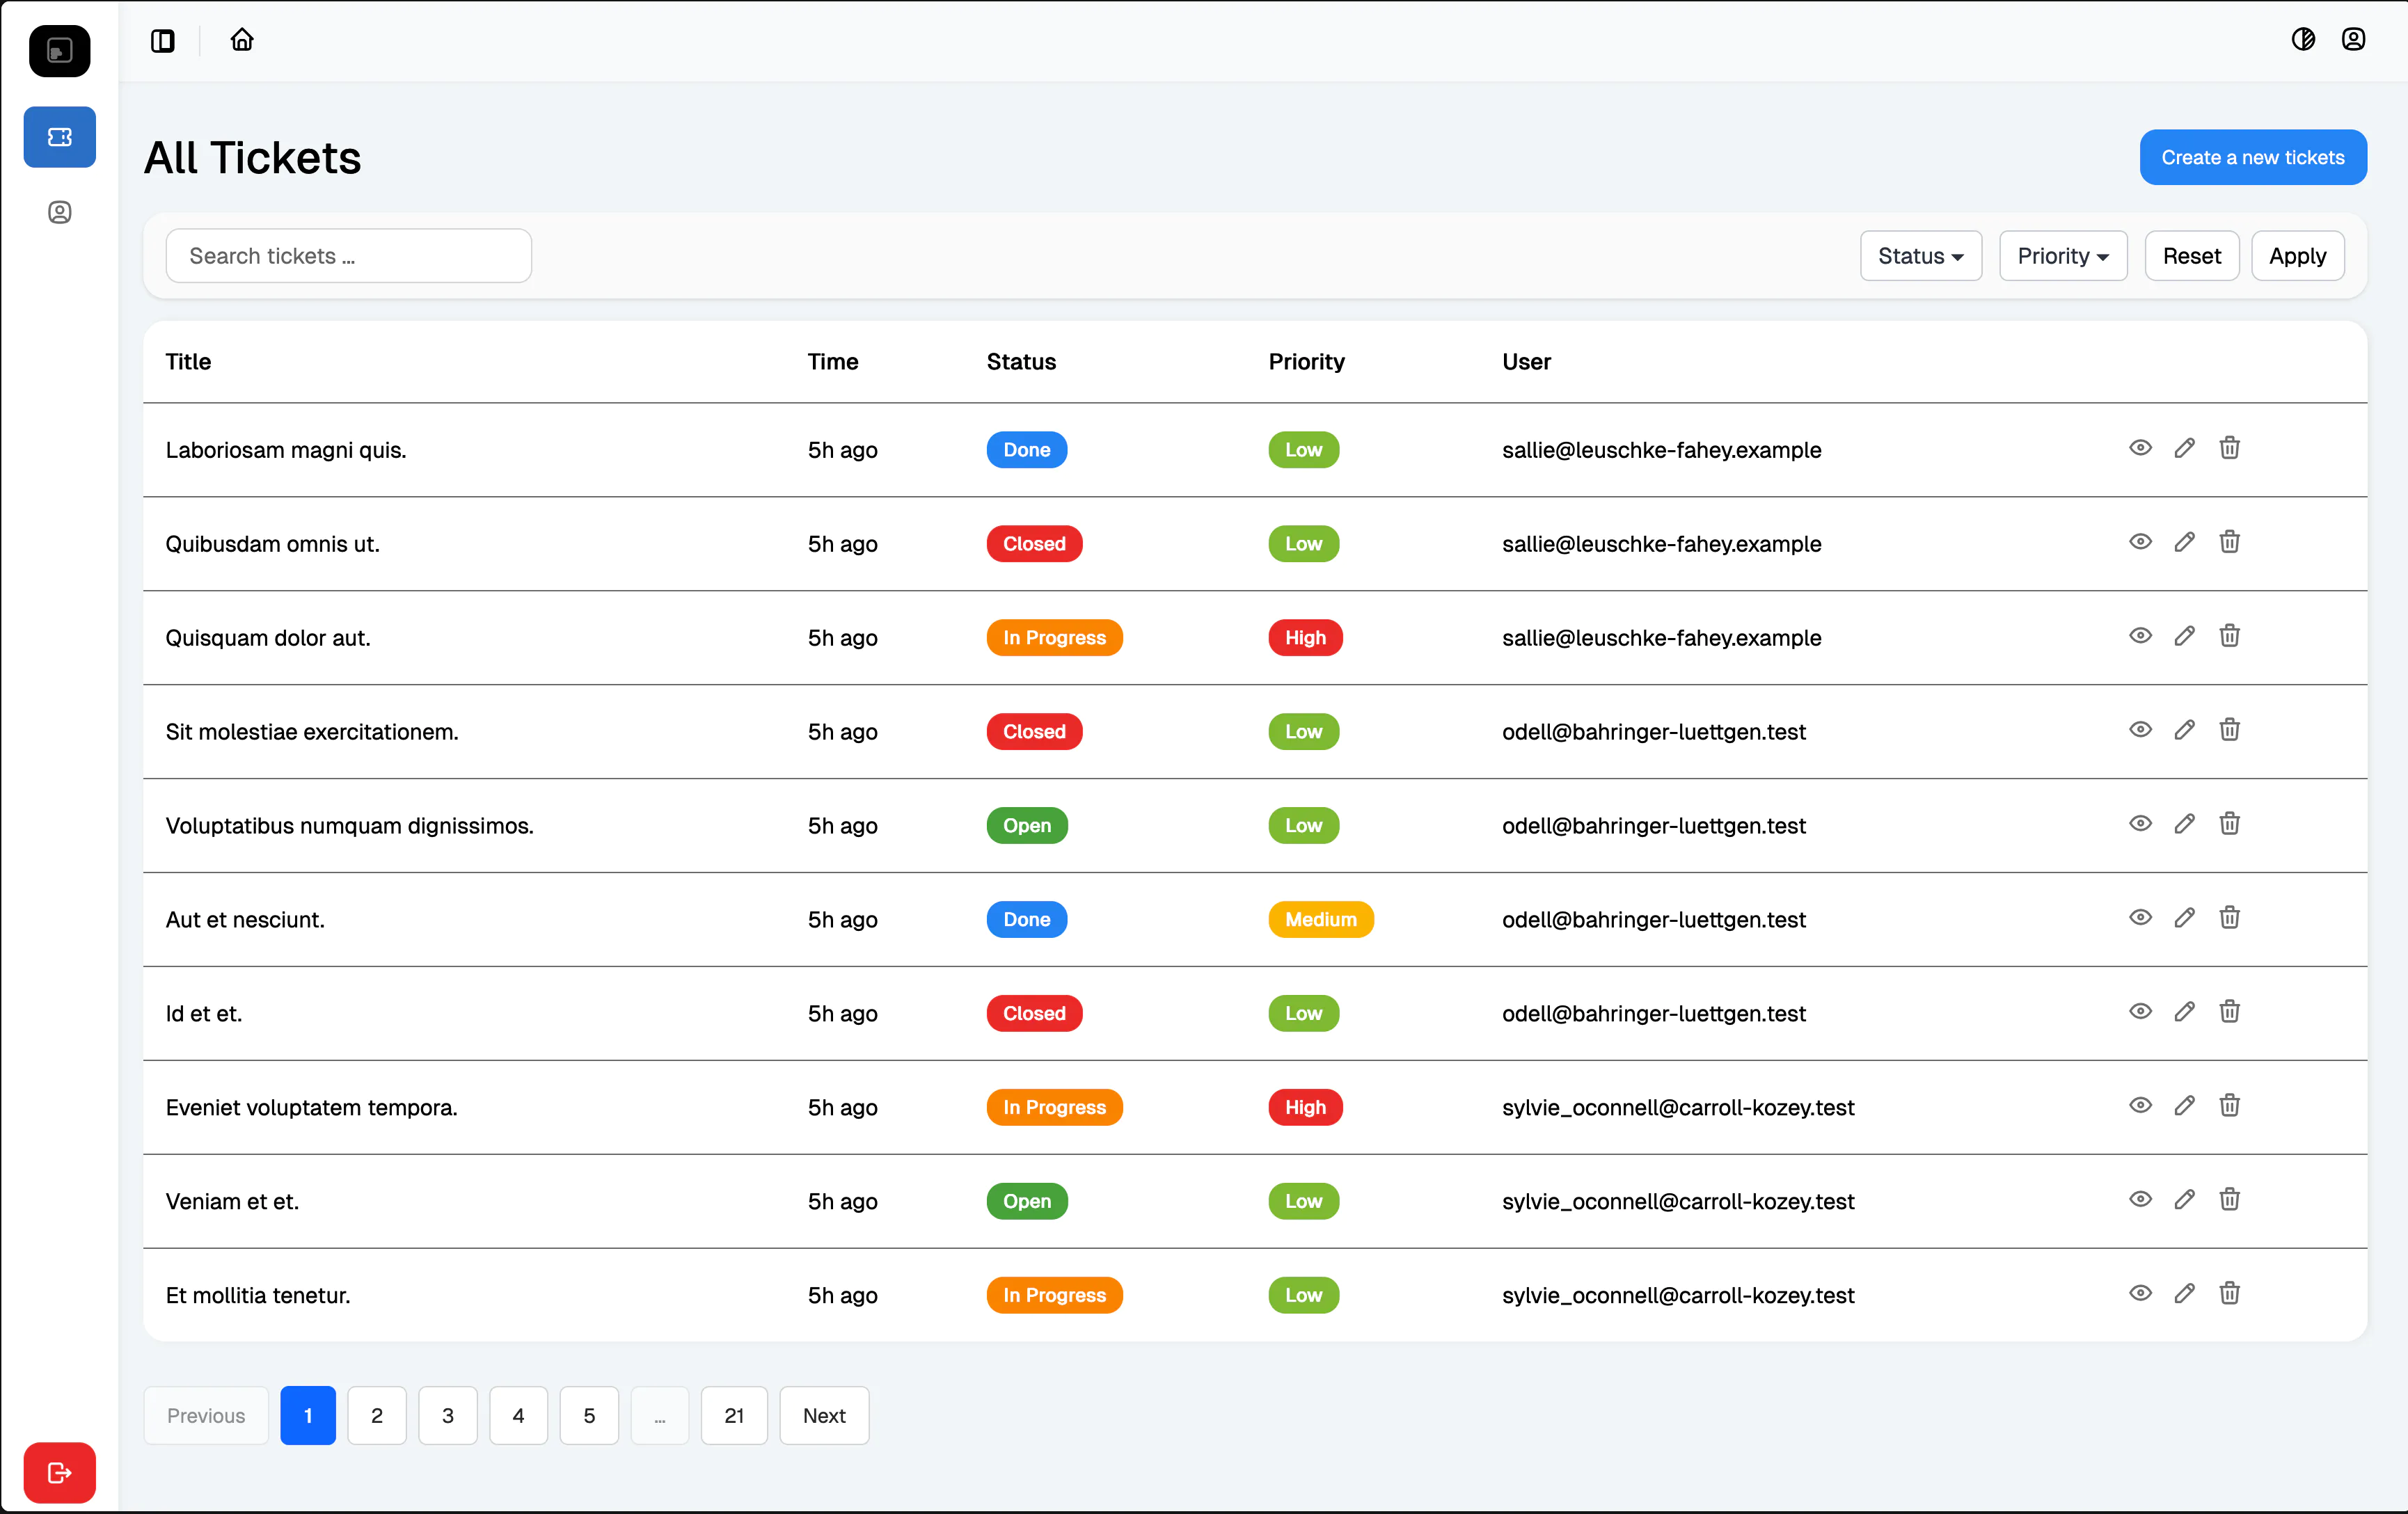Image resolution: width=2408 pixels, height=1514 pixels.
Task: Switch theme with contrast icon
Action: click(2303, 39)
